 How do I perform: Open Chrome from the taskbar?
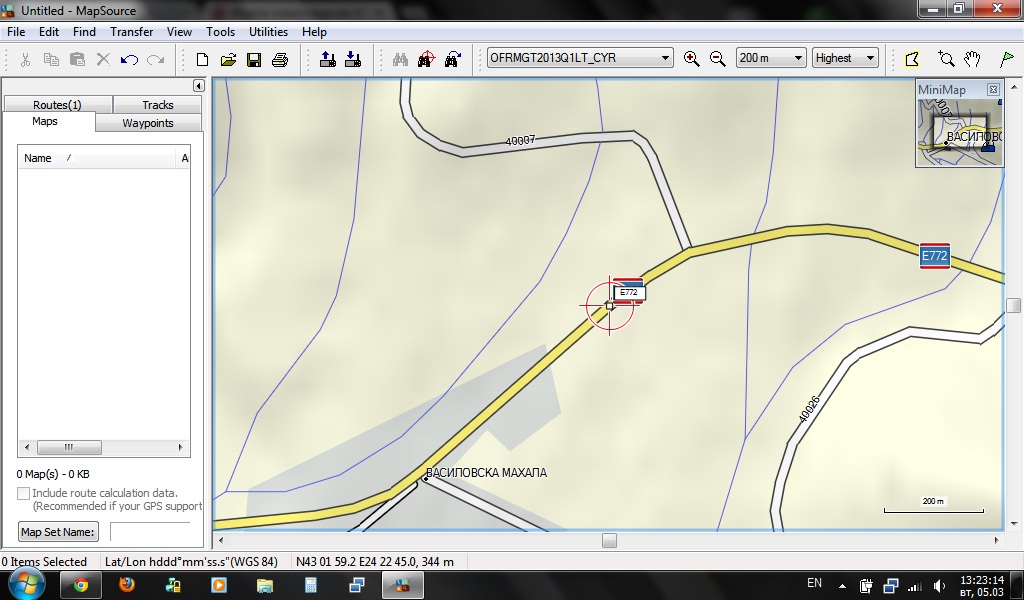pos(81,585)
